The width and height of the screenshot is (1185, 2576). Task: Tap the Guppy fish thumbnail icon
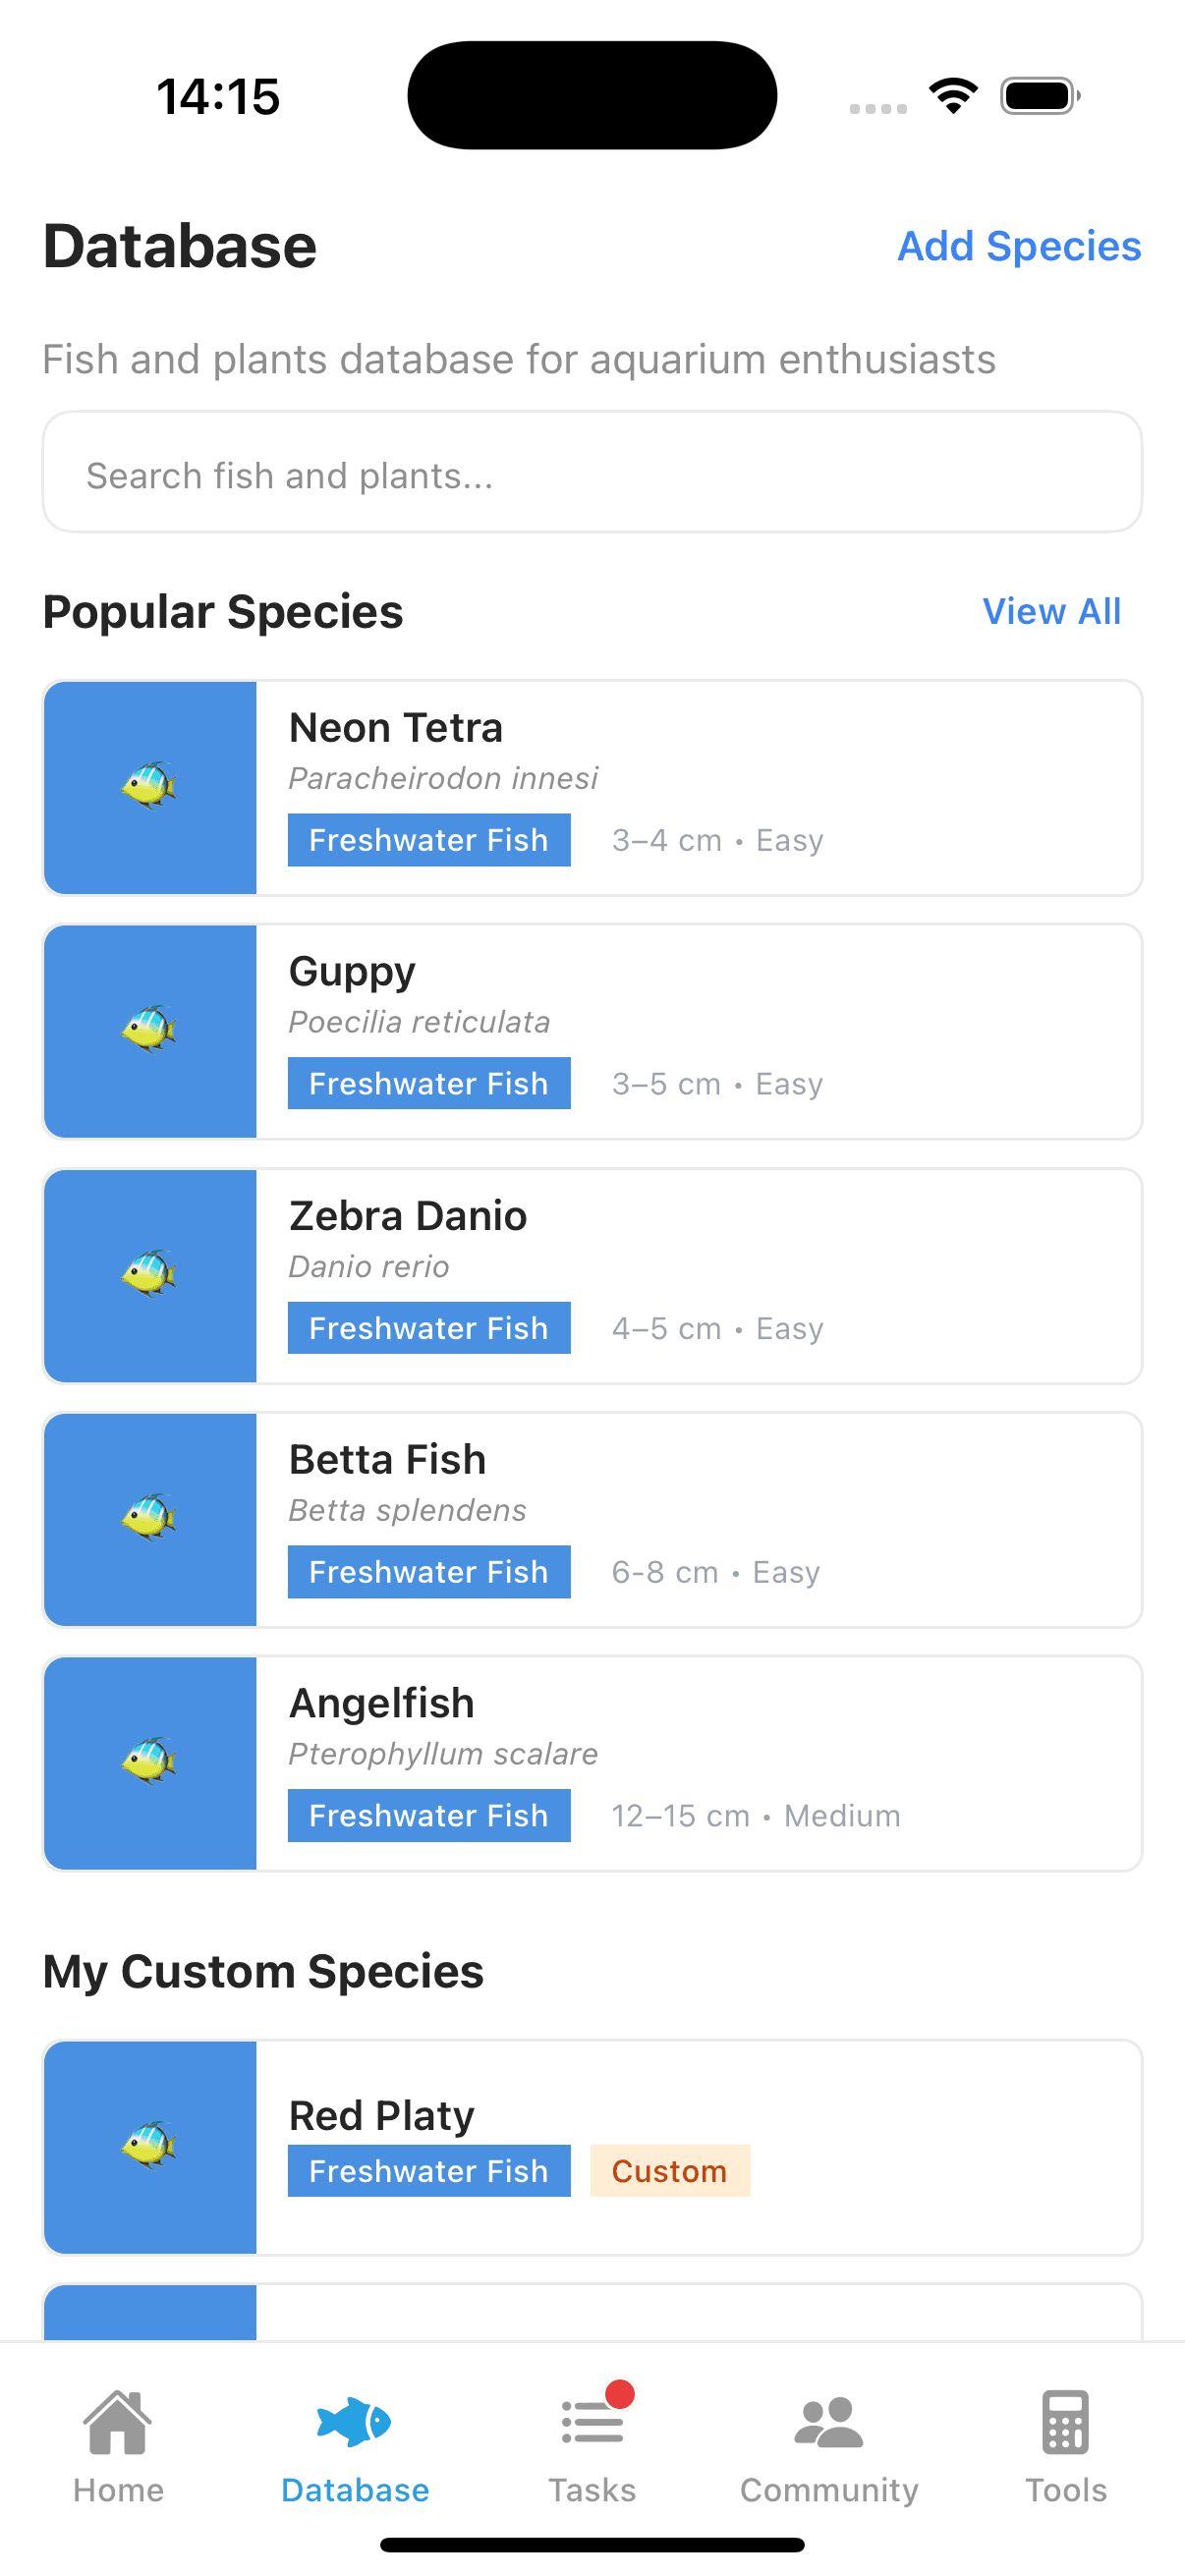click(150, 1031)
